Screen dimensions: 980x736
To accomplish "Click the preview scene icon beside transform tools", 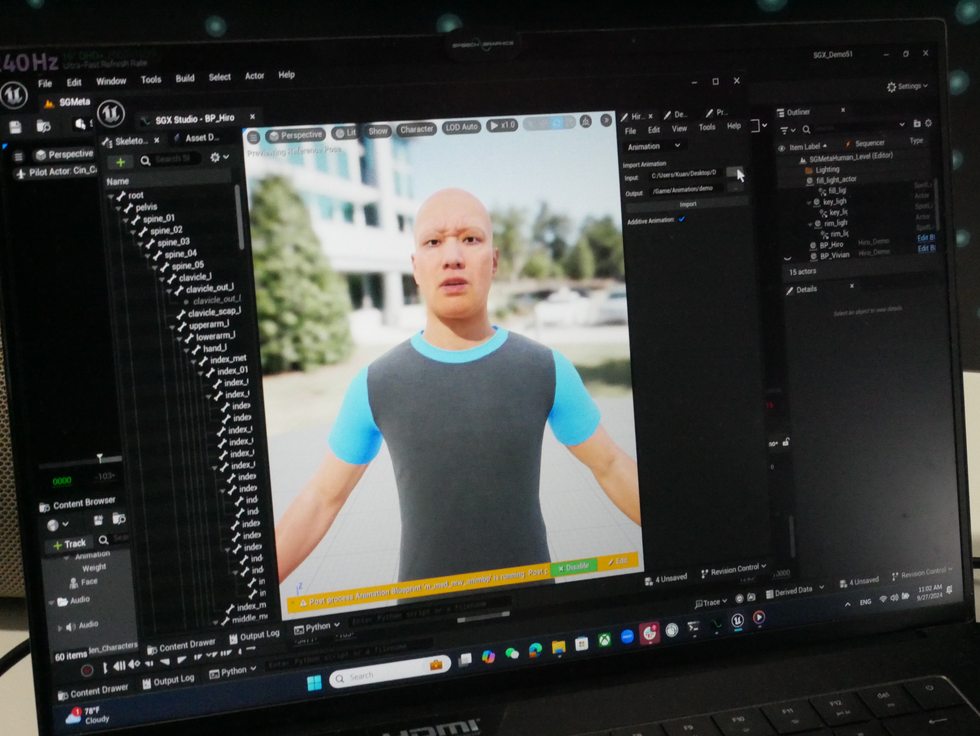I will [586, 121].
